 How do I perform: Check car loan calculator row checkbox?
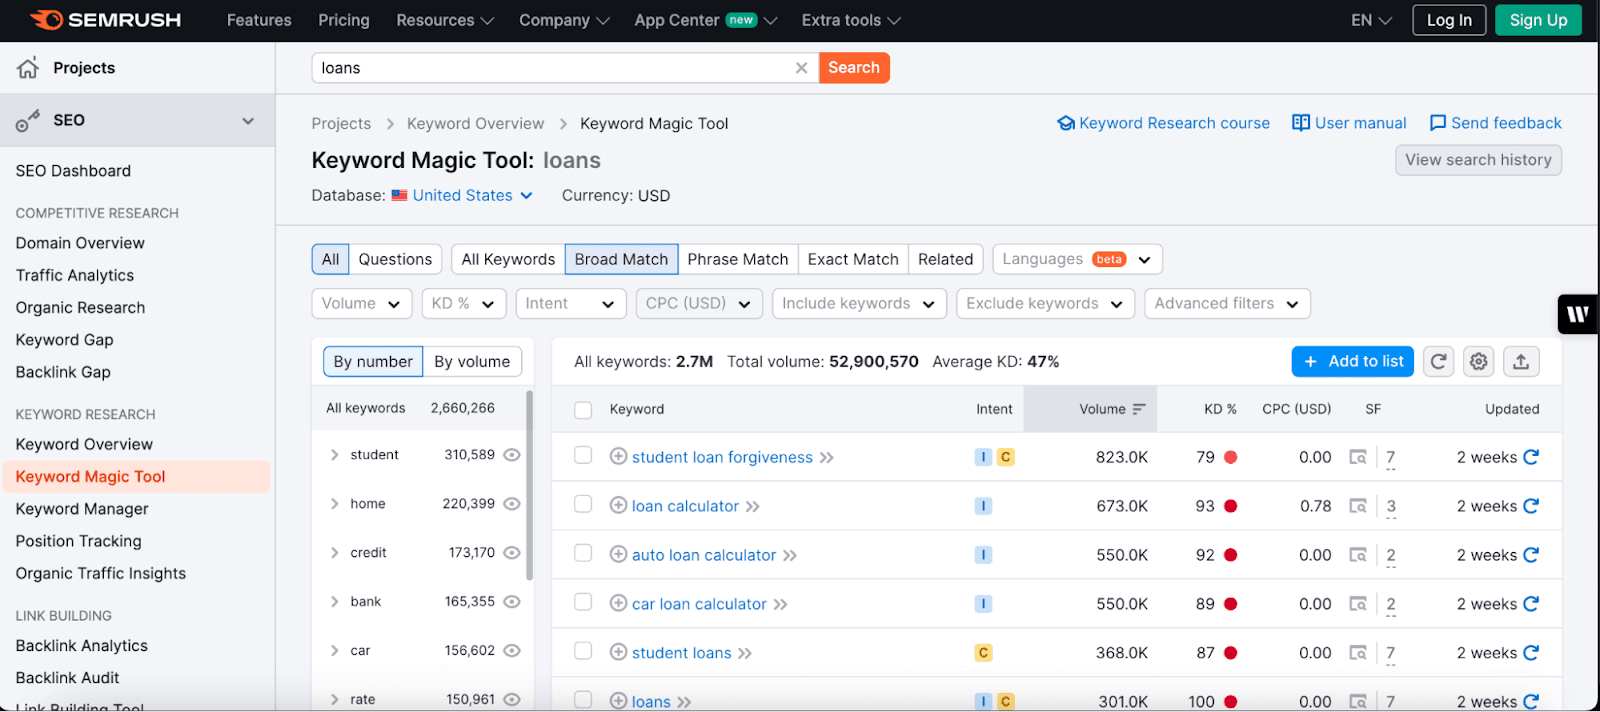click(583, 602)
